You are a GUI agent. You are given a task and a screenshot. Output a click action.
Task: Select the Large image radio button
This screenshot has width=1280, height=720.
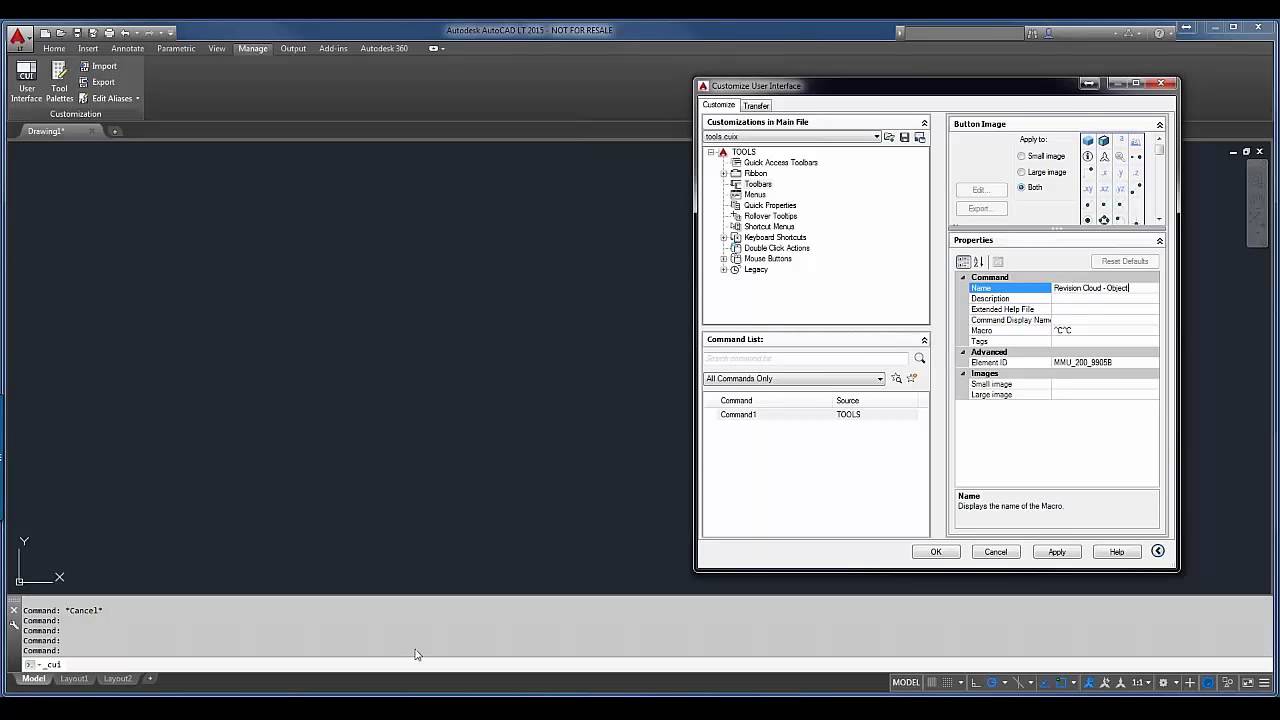coord(1021,172)
